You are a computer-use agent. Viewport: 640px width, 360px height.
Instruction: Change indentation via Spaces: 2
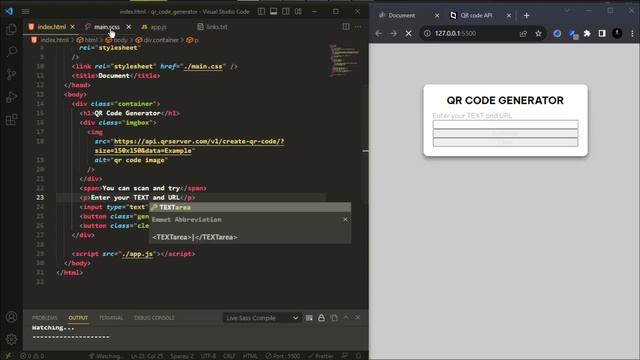click(x=182, y=356)
